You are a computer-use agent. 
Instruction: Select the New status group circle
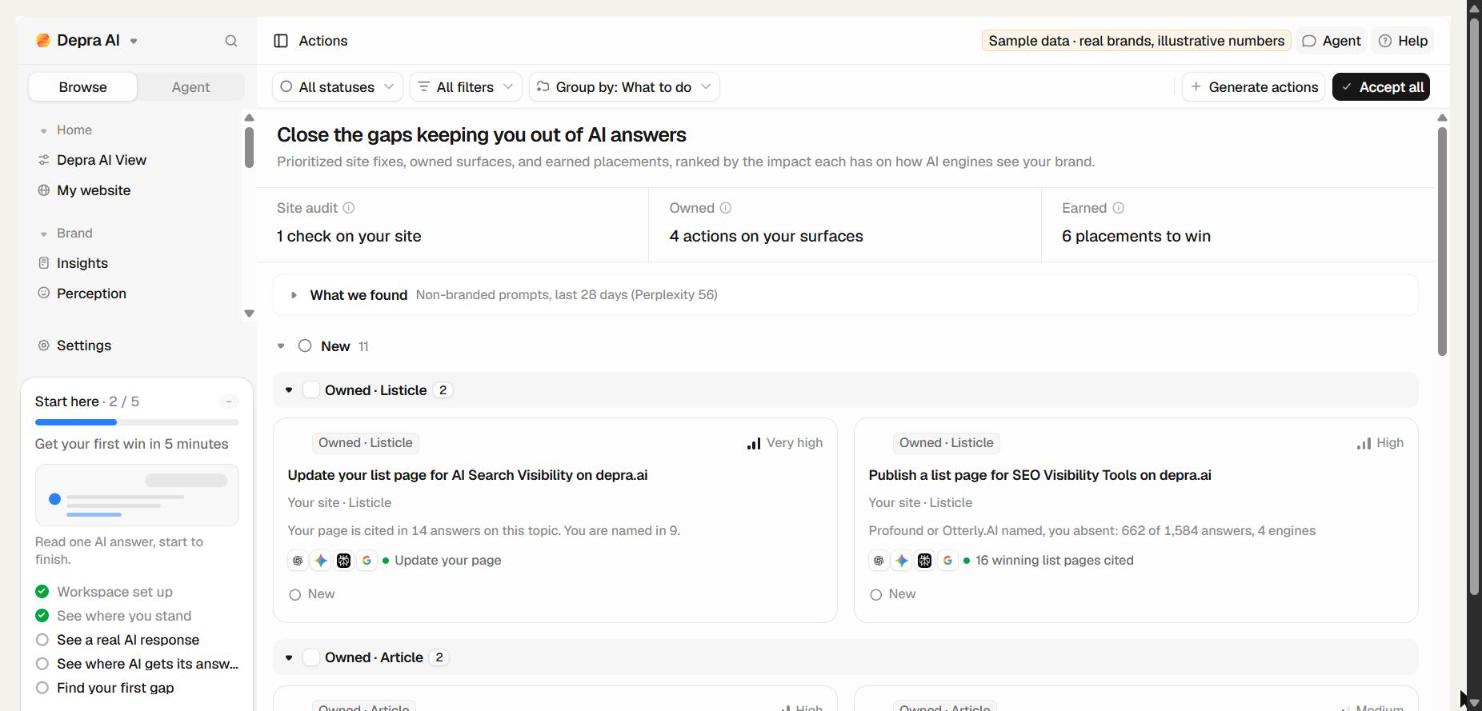[306, 346]
